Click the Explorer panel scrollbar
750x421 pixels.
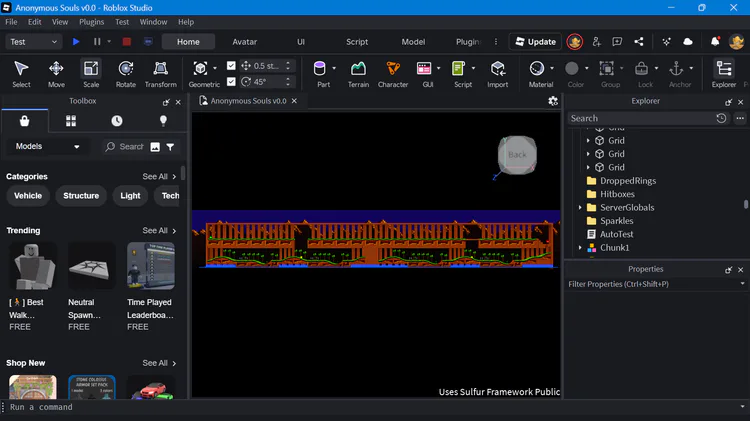pyautogui.click(x=746, y=204)
